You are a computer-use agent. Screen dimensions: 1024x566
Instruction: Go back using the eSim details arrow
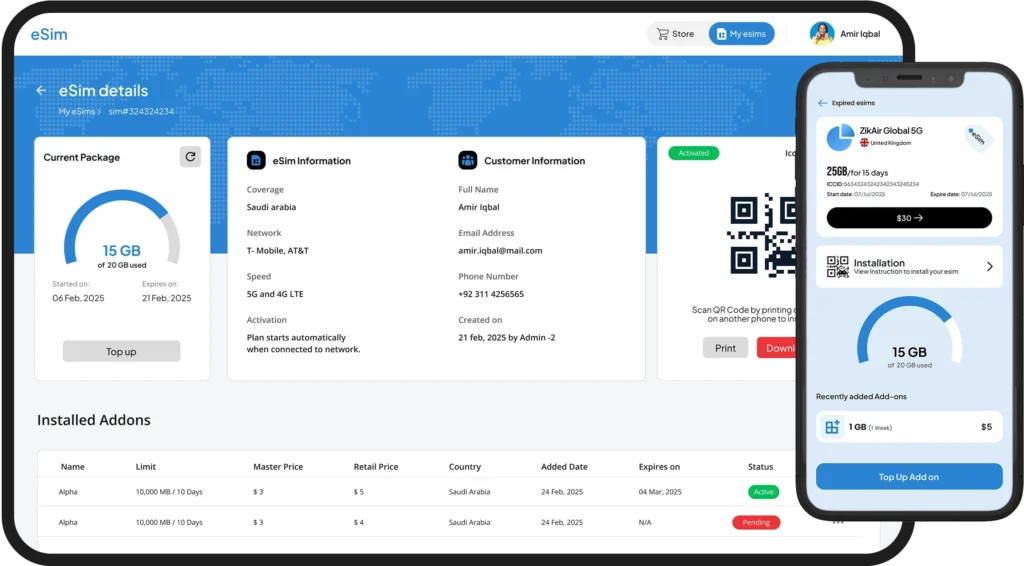pyautogui.click(x=41, y=91)
